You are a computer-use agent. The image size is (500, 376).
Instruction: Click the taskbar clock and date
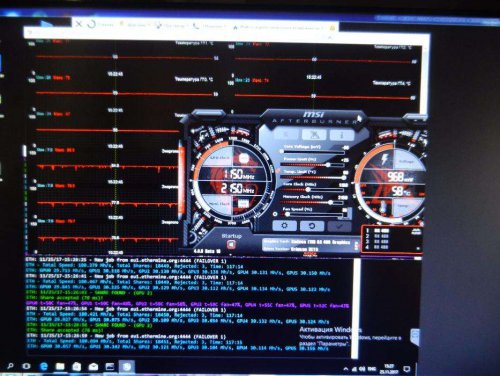pyautogui.click(x=389, y=369)
